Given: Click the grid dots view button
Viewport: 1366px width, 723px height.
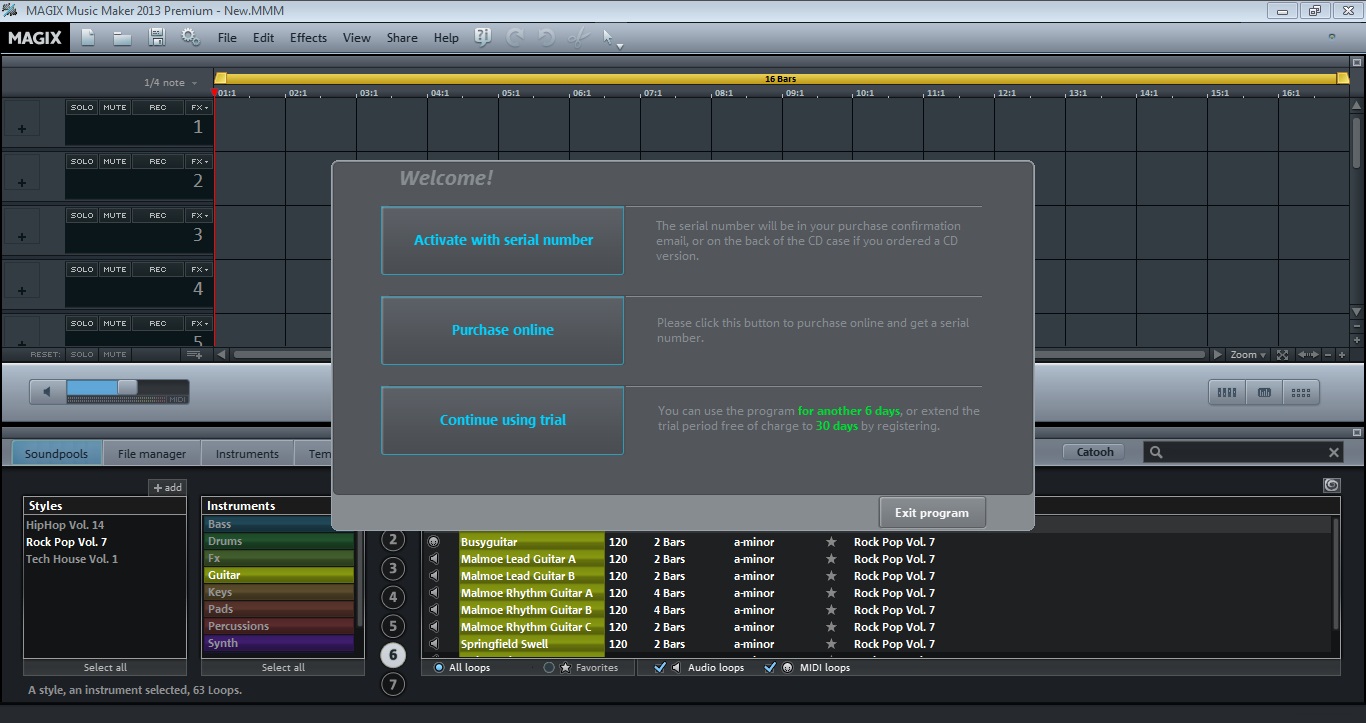Looking at the screenshot, I should pyautogui.click(x=1301, y=393).
